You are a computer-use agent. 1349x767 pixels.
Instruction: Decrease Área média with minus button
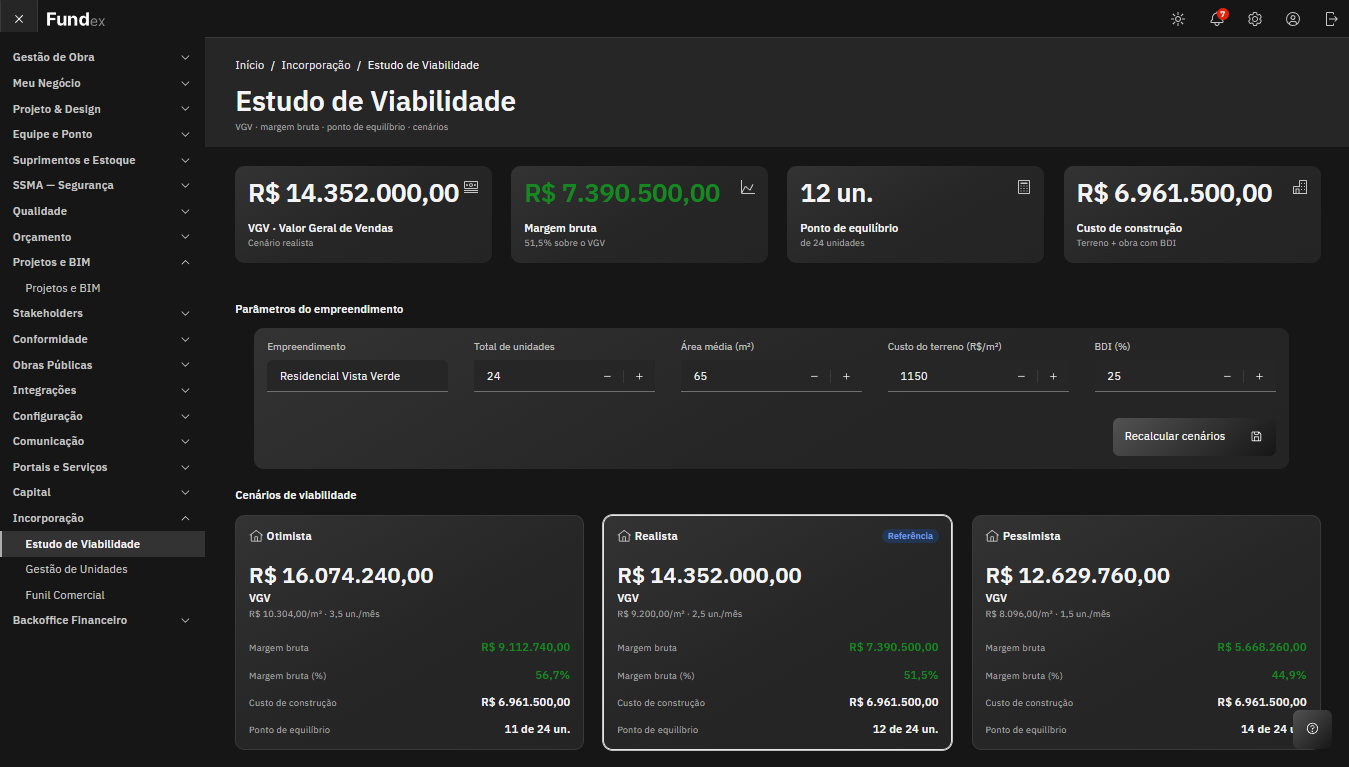[x=814, y=376]
